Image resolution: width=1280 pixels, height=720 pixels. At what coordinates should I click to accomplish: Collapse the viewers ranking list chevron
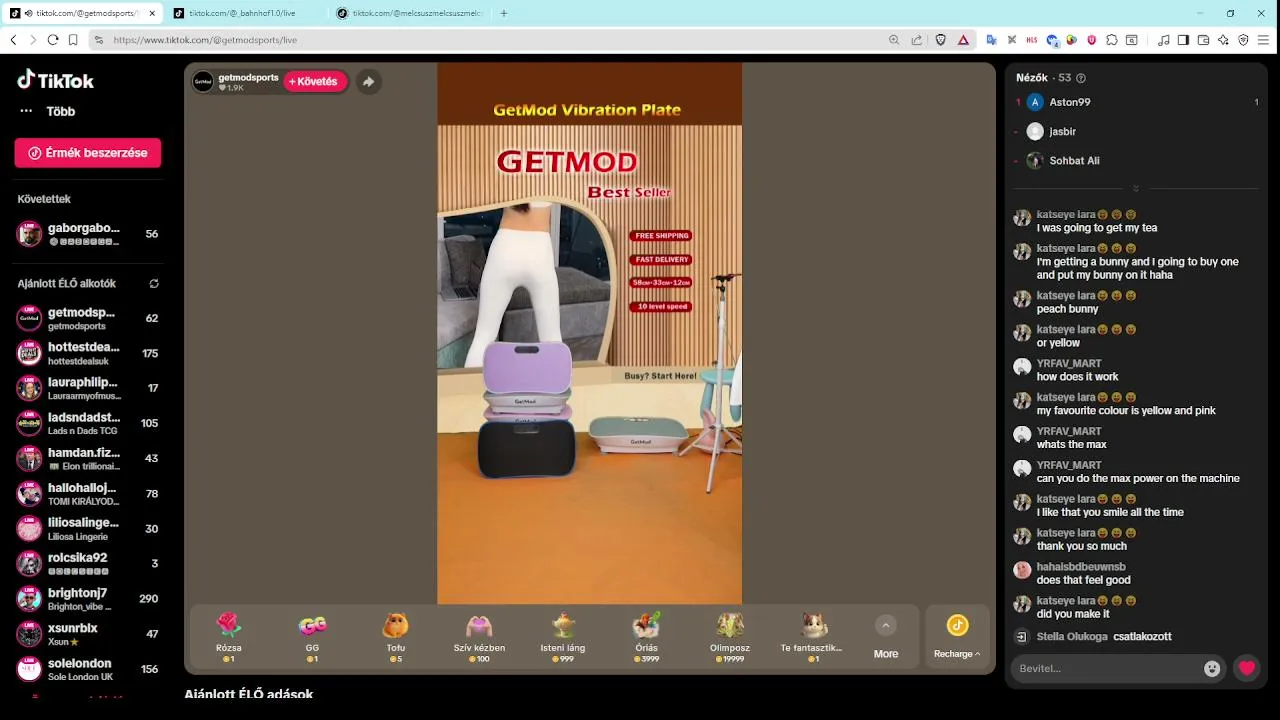1136,189
